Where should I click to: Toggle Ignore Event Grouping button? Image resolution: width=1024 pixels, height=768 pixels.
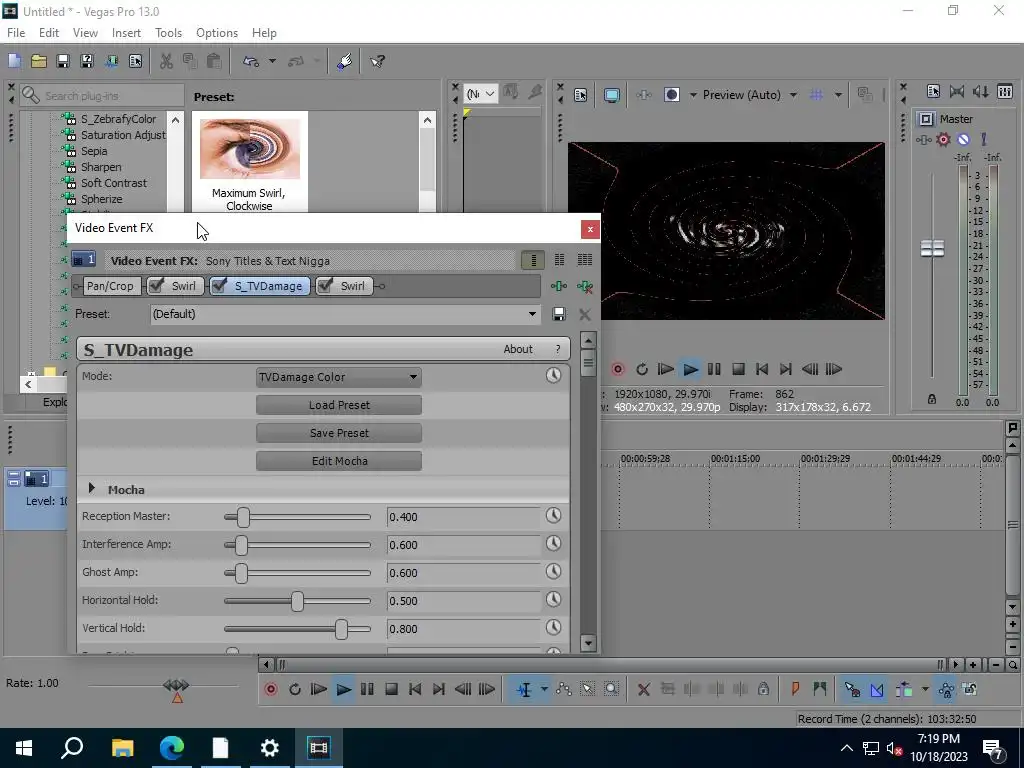coord(970,689)
